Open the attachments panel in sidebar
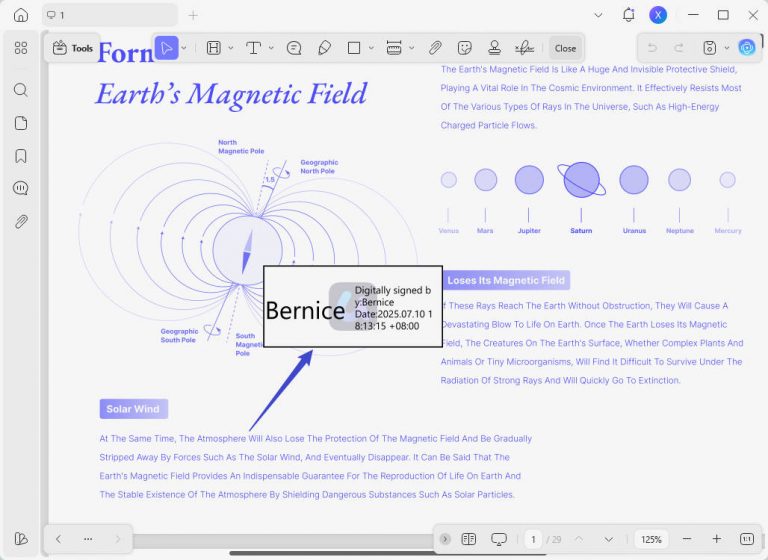 pos(21,221)
